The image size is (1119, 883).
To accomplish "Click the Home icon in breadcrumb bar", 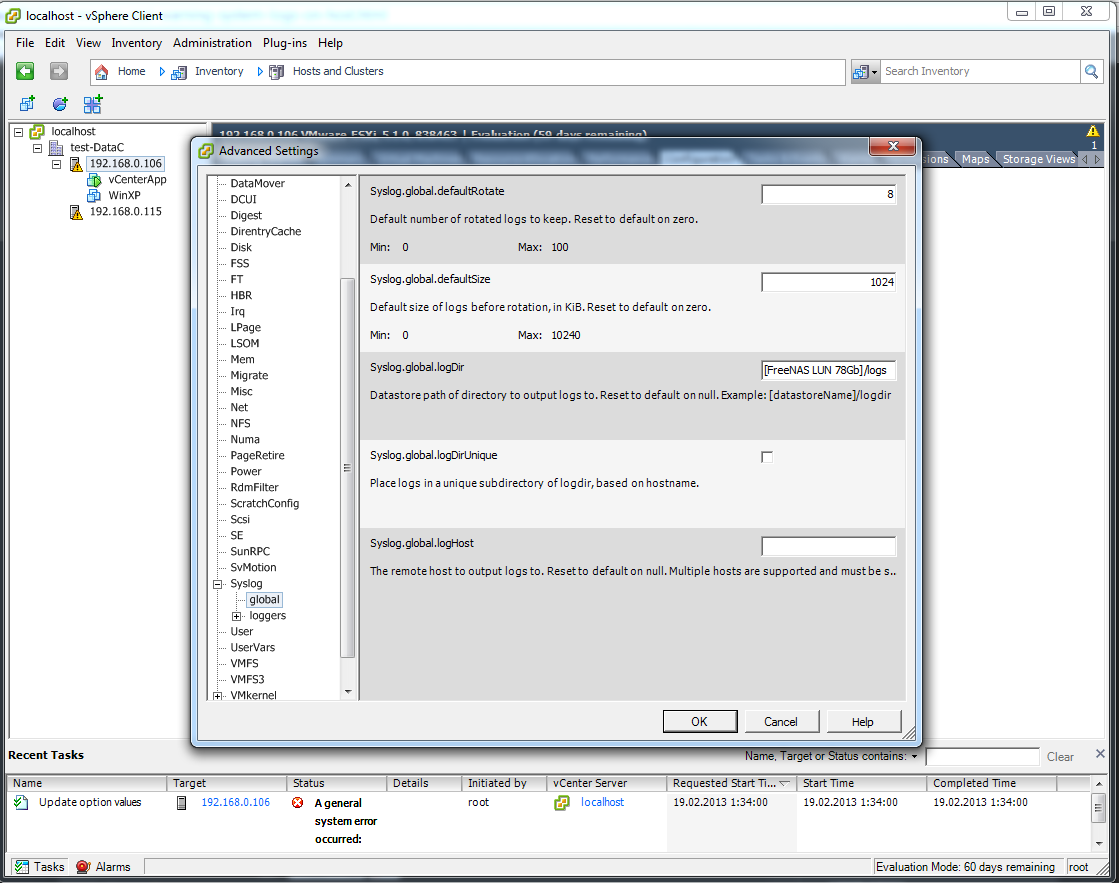I will tap(101, 71).
